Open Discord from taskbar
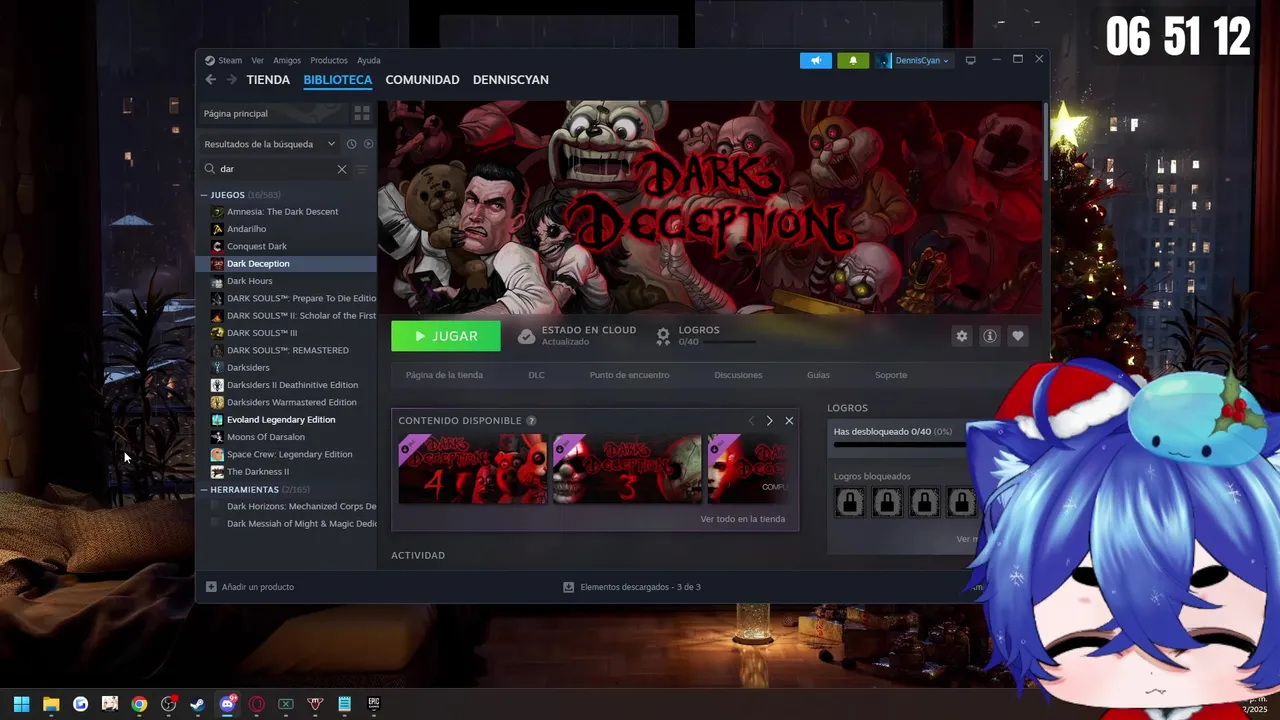1280x720 pixels. tap(227, 704)
